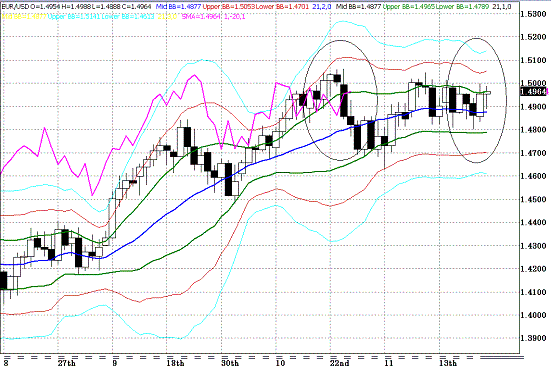Click the 1.4700 price axis label

tap(534, 153)
